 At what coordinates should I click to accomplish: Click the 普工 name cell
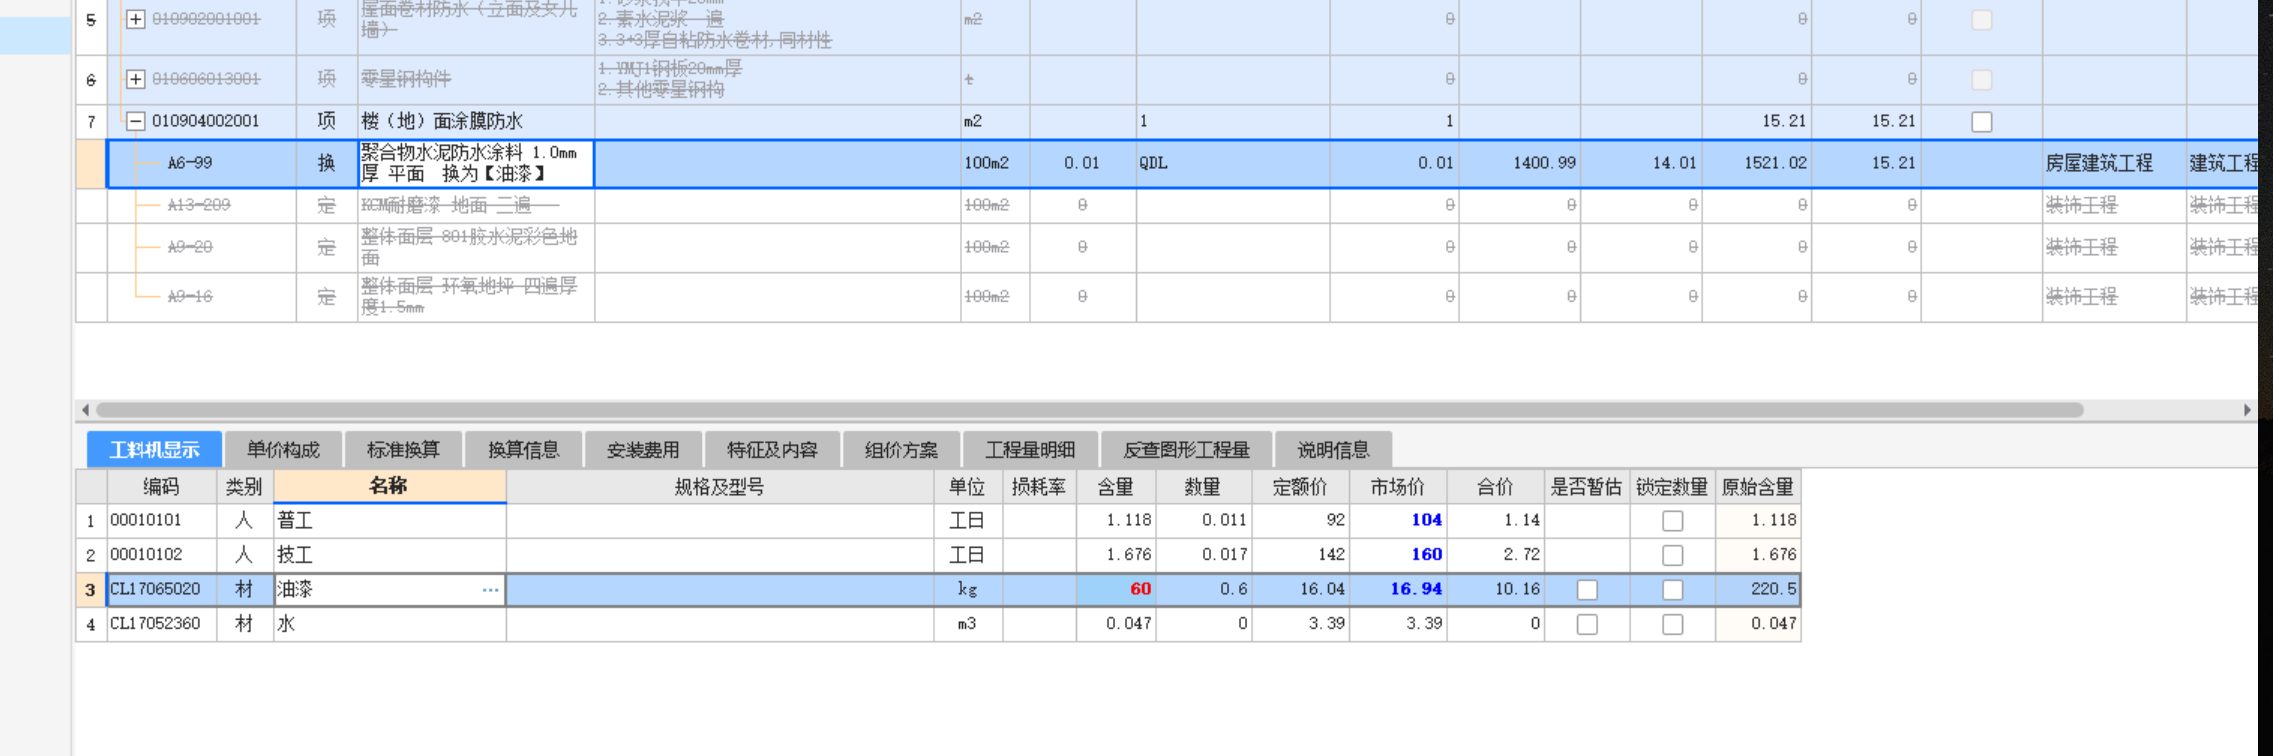[x=390, y=520]
